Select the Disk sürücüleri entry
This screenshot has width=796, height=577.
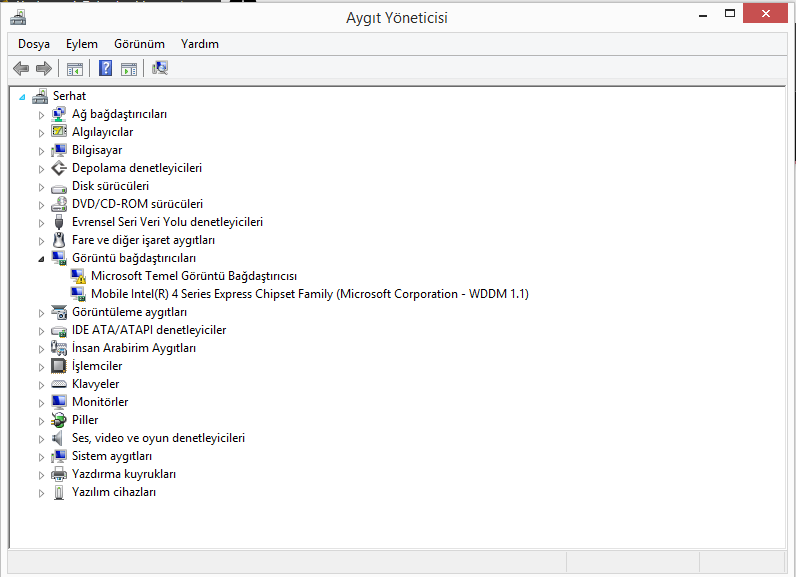click(110, 186)
